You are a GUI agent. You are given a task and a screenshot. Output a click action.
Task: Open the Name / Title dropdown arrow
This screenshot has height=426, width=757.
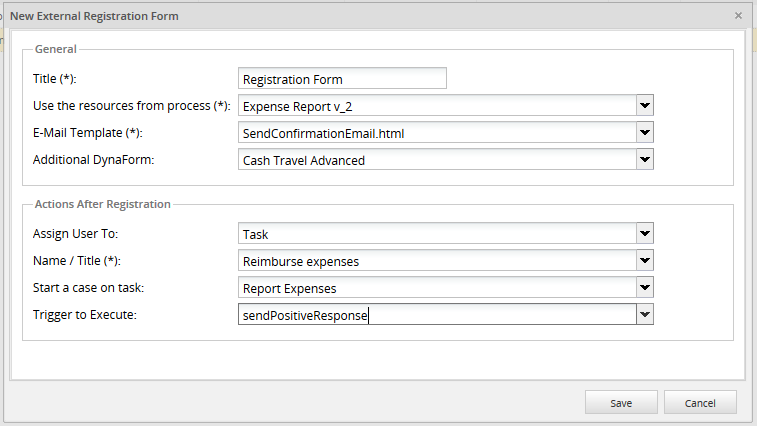coord(645,261)
